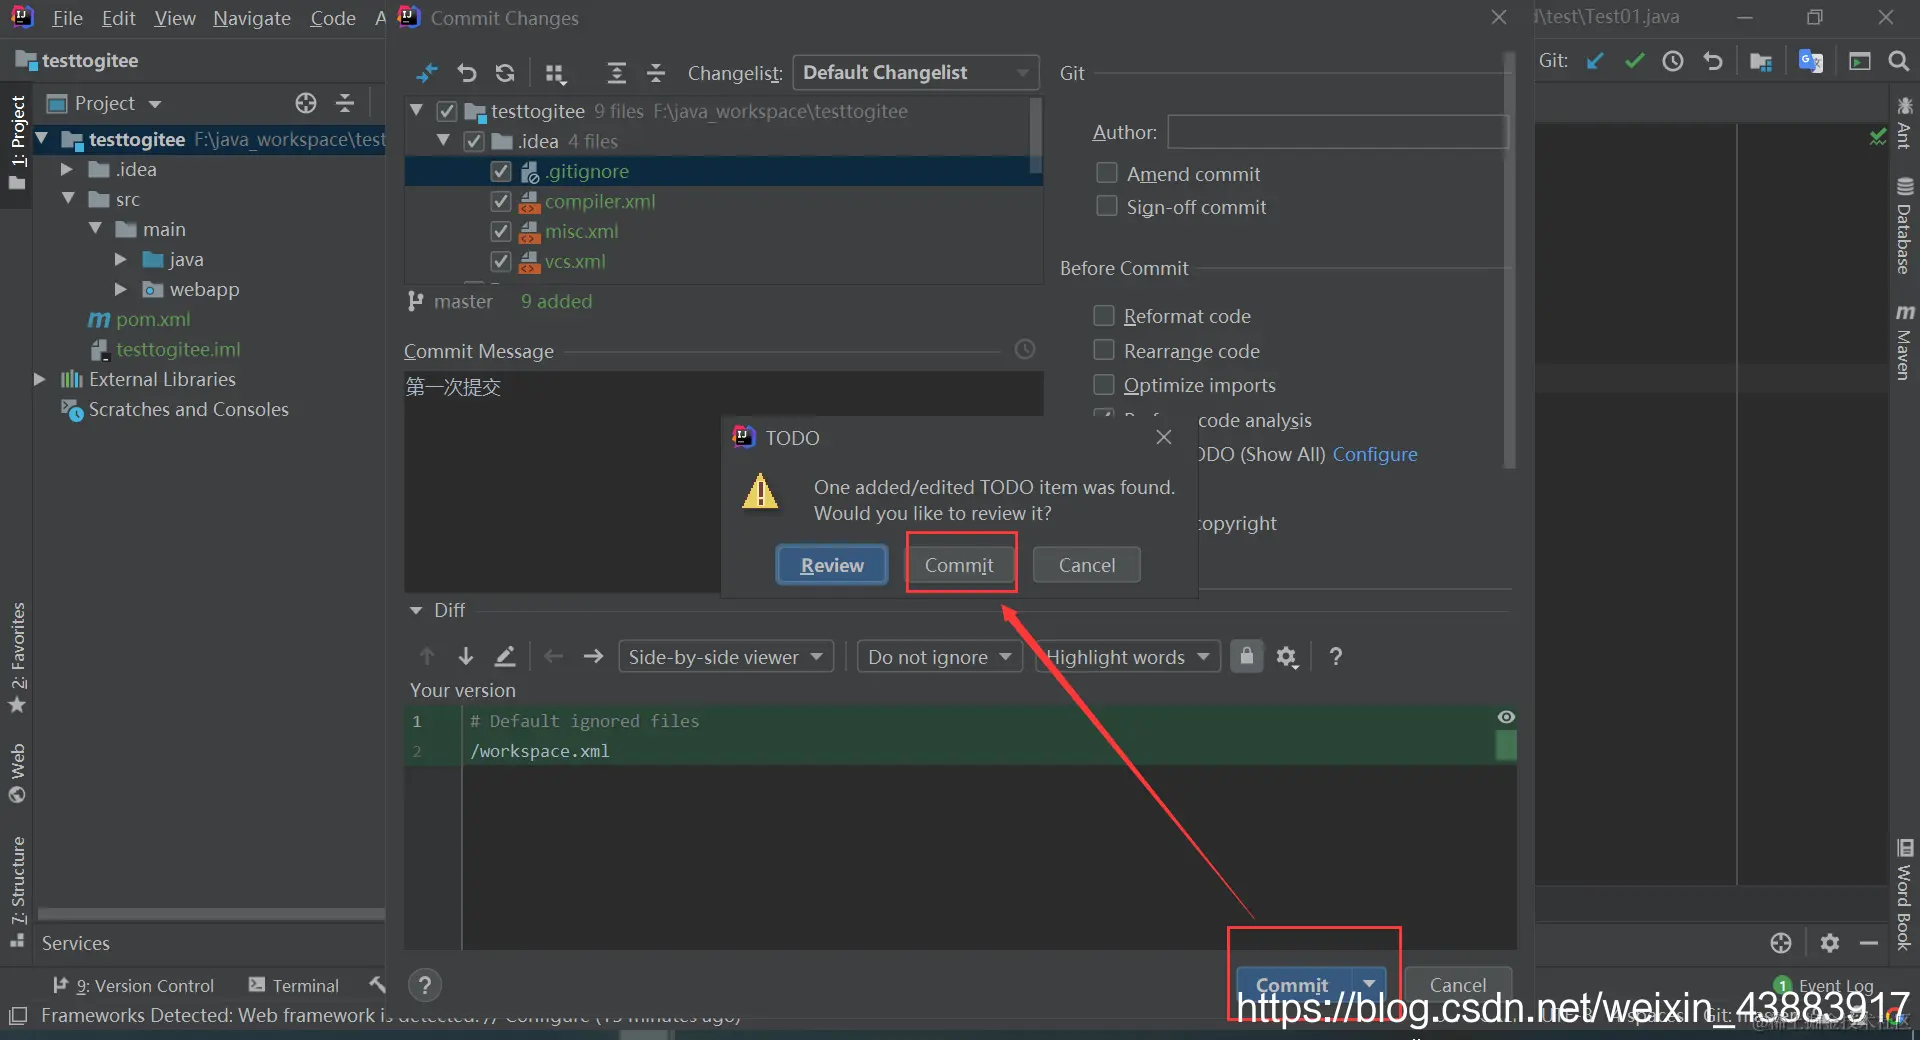
Task: Click the Collapse All icon in commit toolbar
Action: coord(656,73)
